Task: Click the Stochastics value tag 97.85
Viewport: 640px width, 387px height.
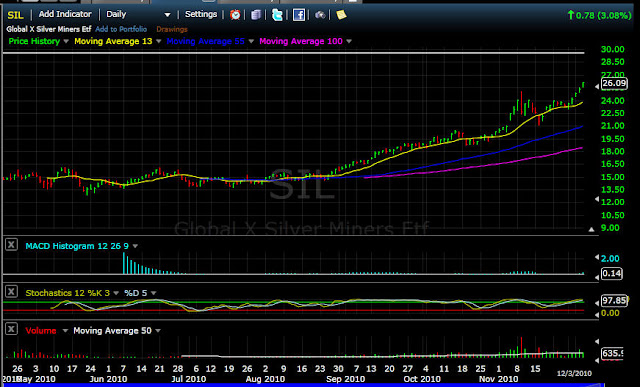Action: click(614, 301)
